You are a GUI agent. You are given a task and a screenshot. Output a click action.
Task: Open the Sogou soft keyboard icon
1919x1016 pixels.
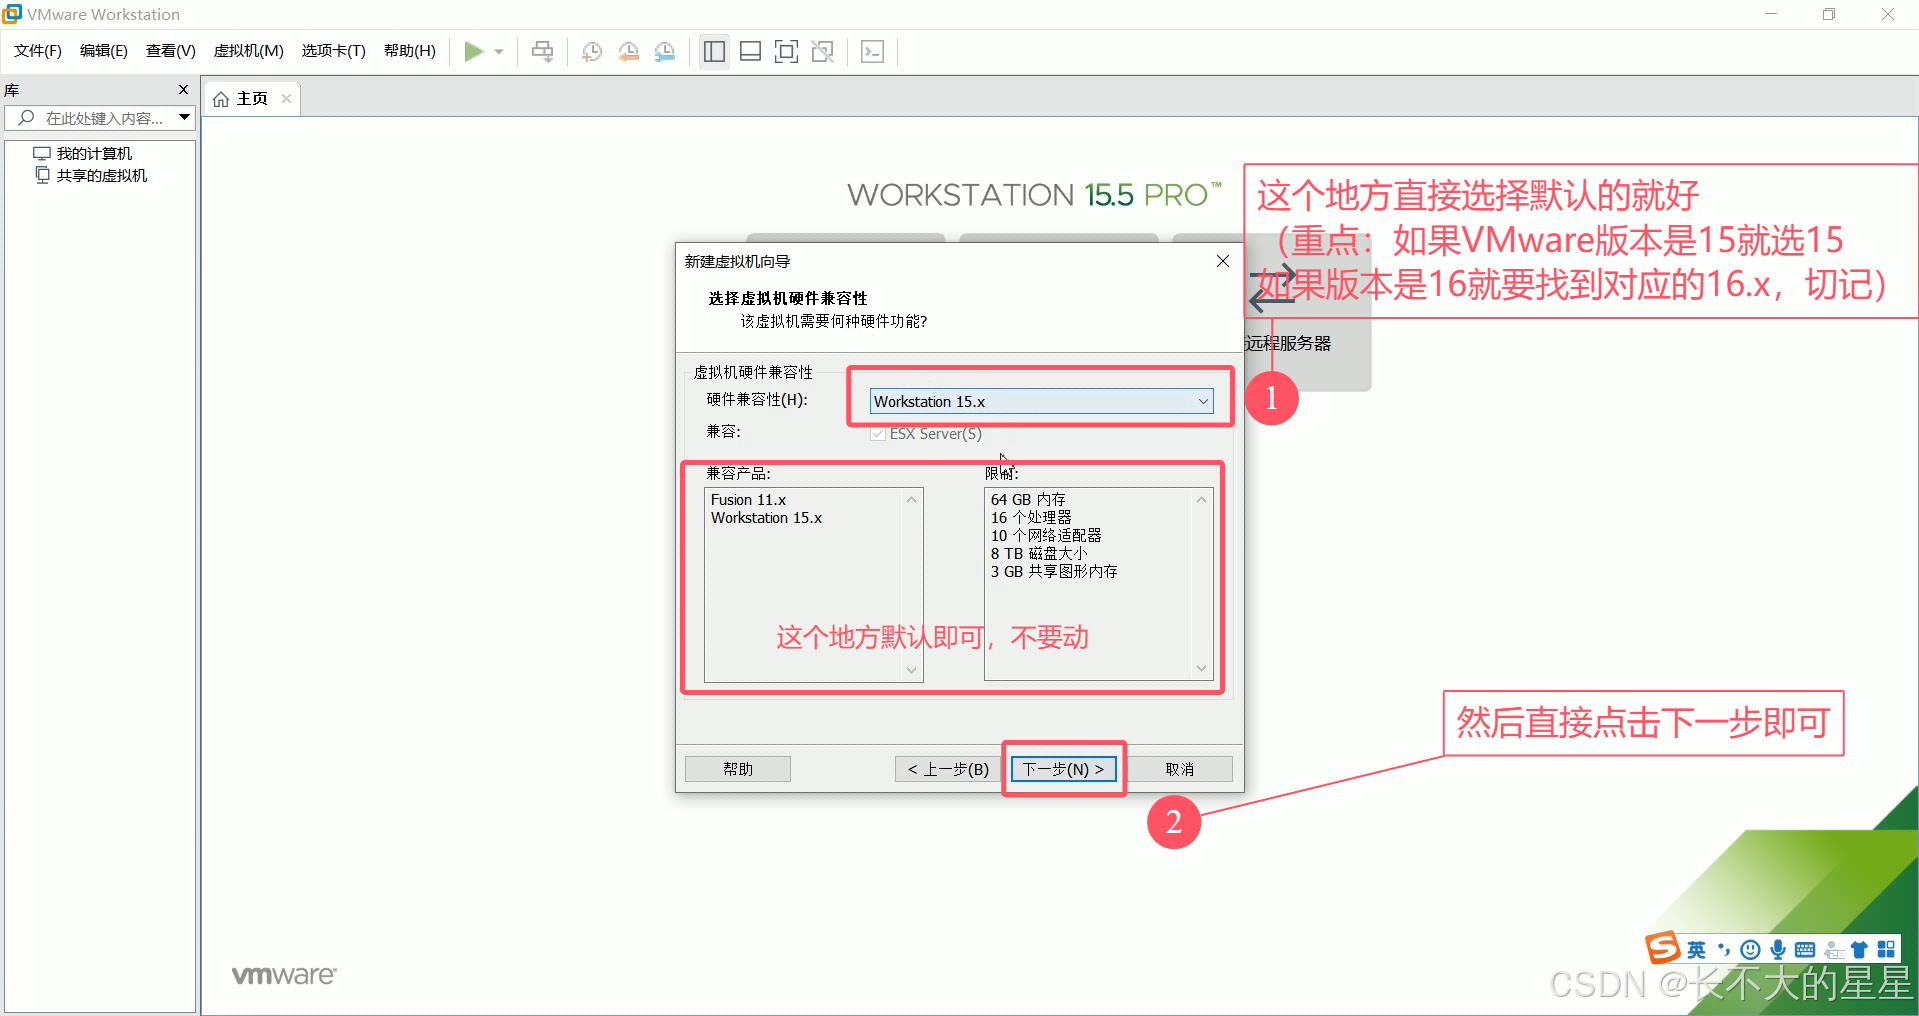click(1805, 949)
